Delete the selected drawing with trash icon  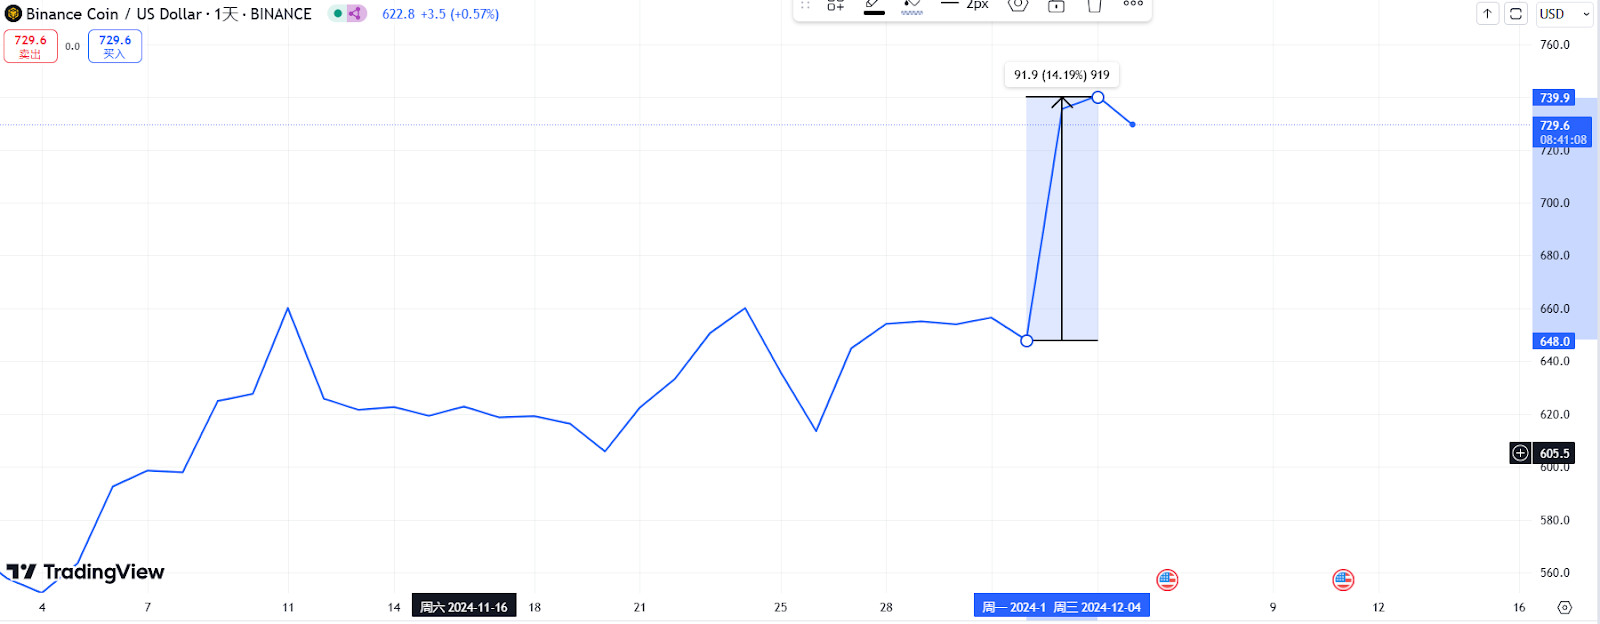pos(1094,6)
